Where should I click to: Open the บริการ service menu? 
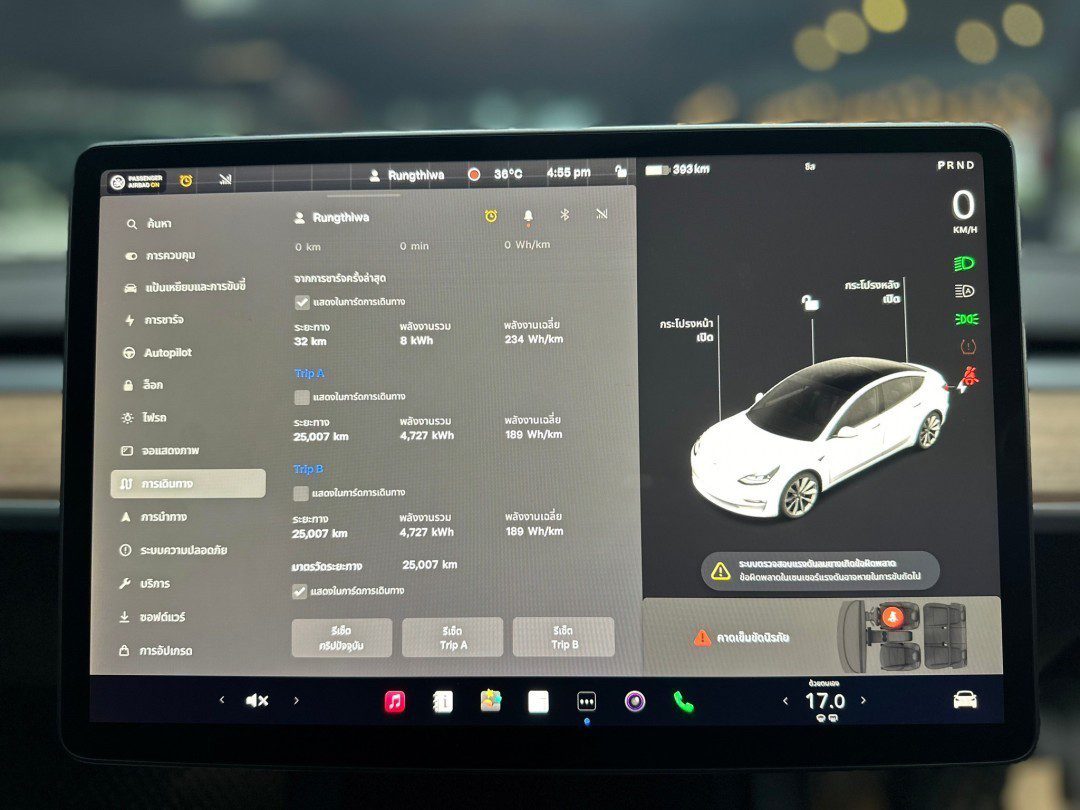coord(144,583)
